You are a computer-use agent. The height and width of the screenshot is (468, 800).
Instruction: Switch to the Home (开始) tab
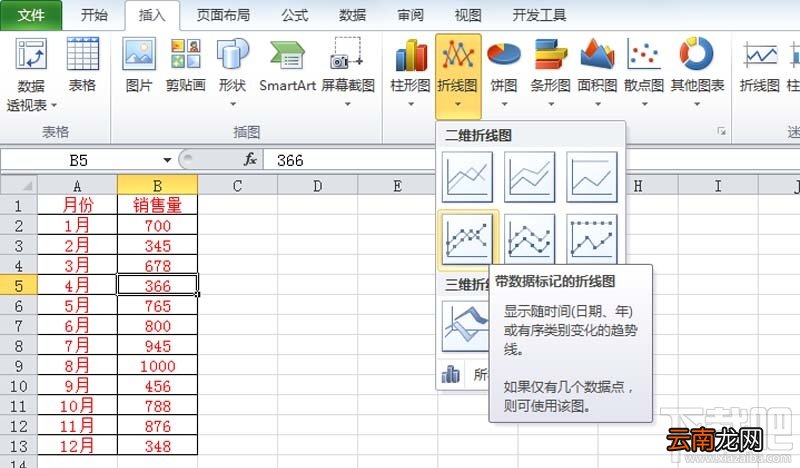[94, 15]
